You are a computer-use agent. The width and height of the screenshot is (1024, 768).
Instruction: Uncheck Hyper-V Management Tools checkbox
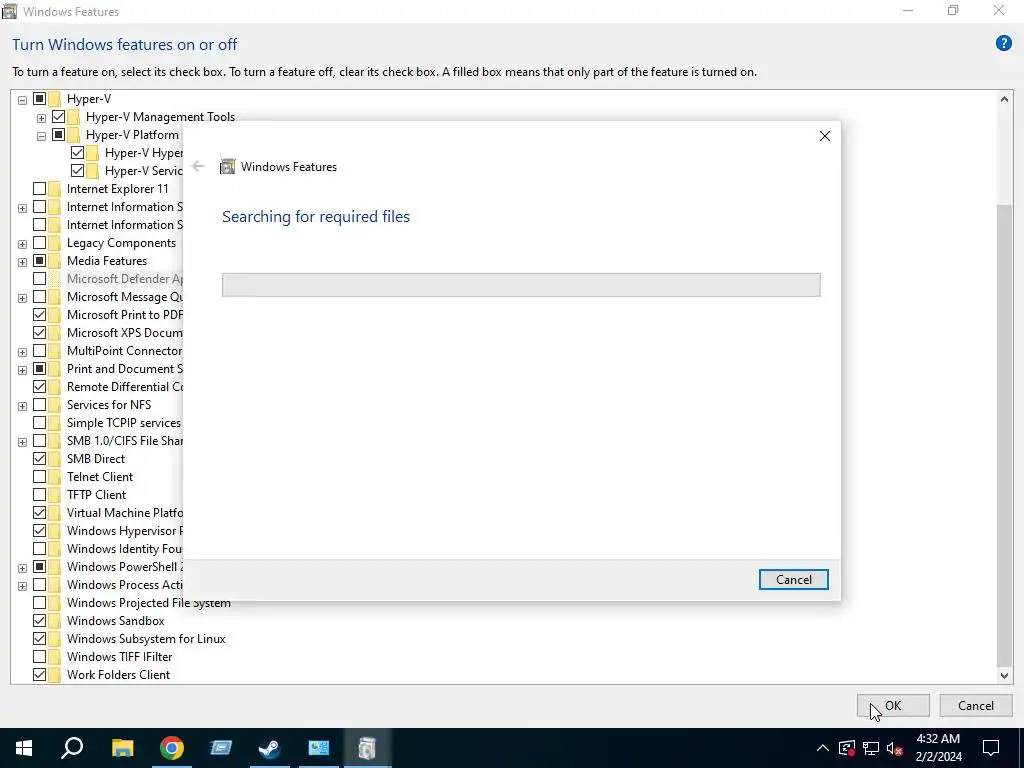pos(58,117)
